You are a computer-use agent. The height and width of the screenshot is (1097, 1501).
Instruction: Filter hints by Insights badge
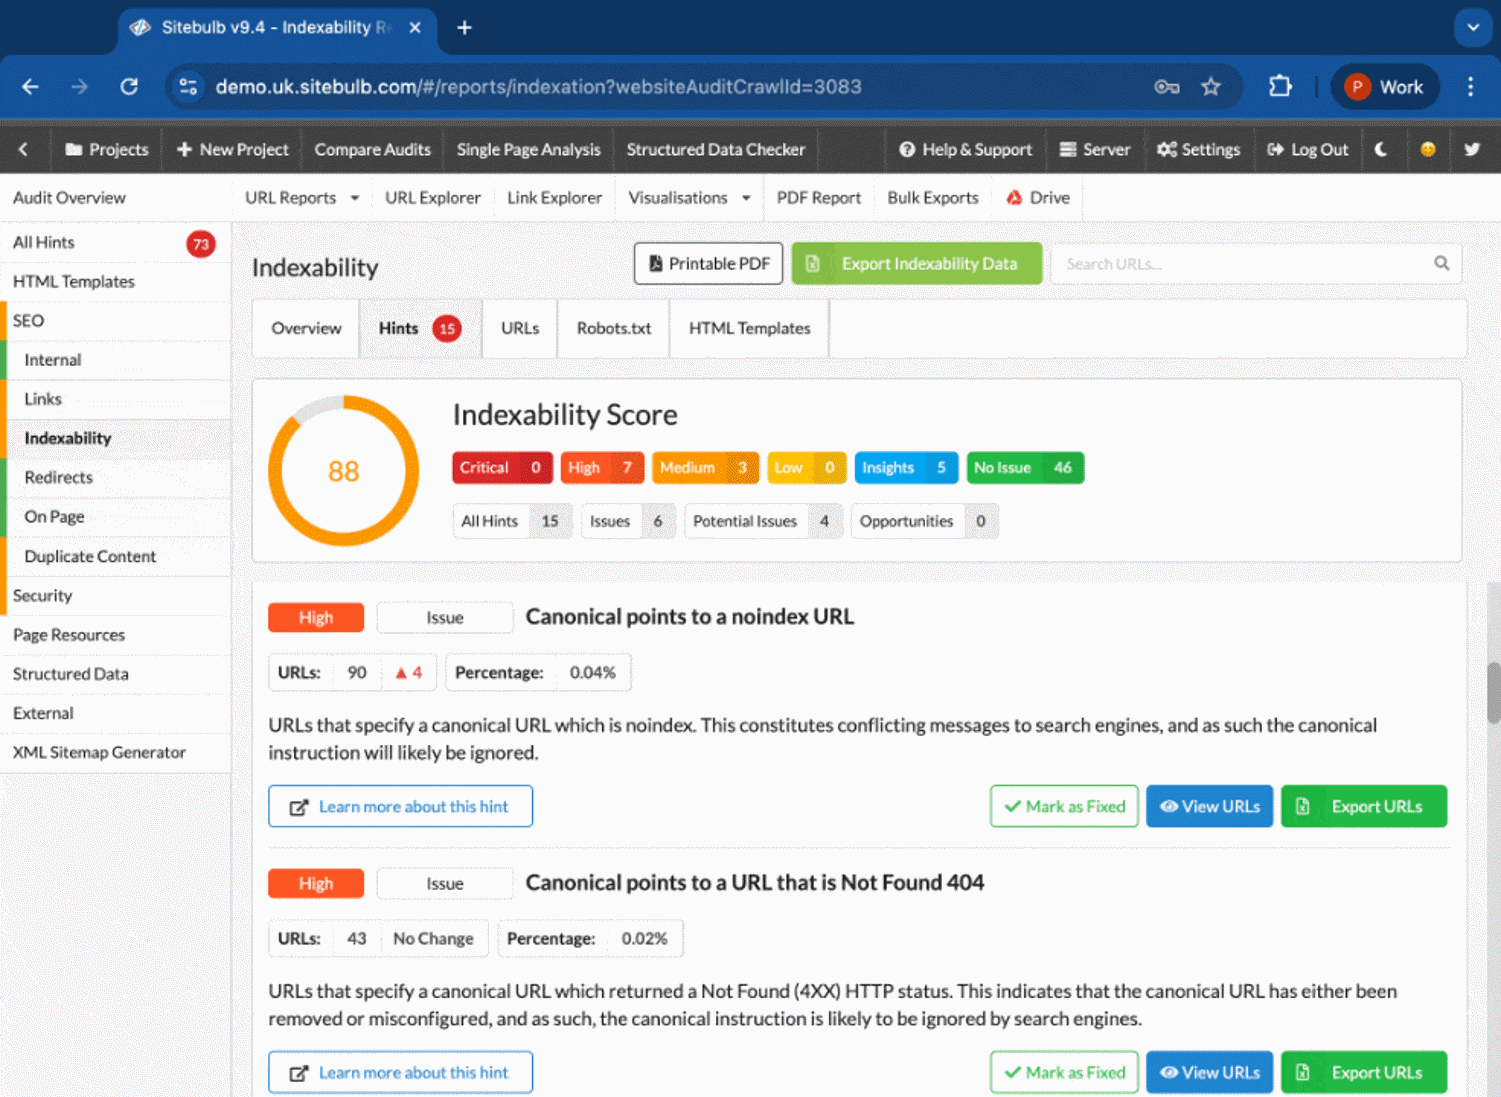coord(905,468)
